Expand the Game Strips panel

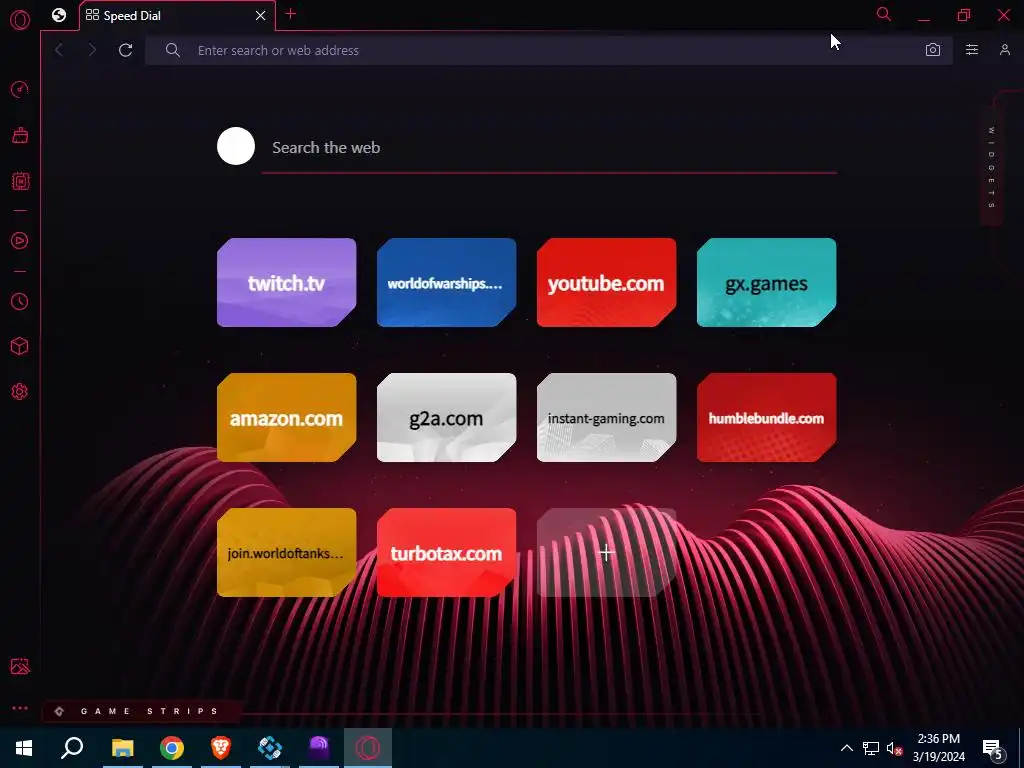pos(140,711)
